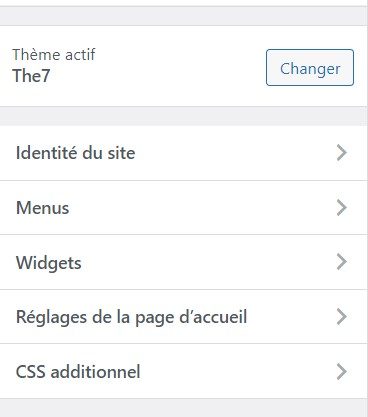This screenshot has width=368, height=417.
Task: Open the CSS additionnel section
Action: [x=183, y=371]
